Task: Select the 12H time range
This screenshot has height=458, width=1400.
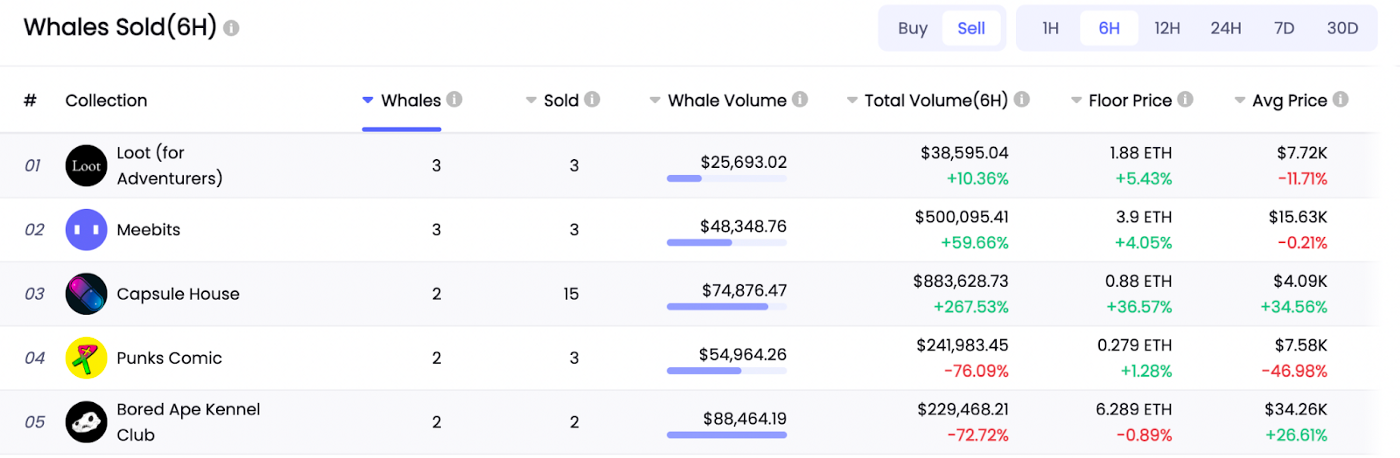Action: (1167, 28)
